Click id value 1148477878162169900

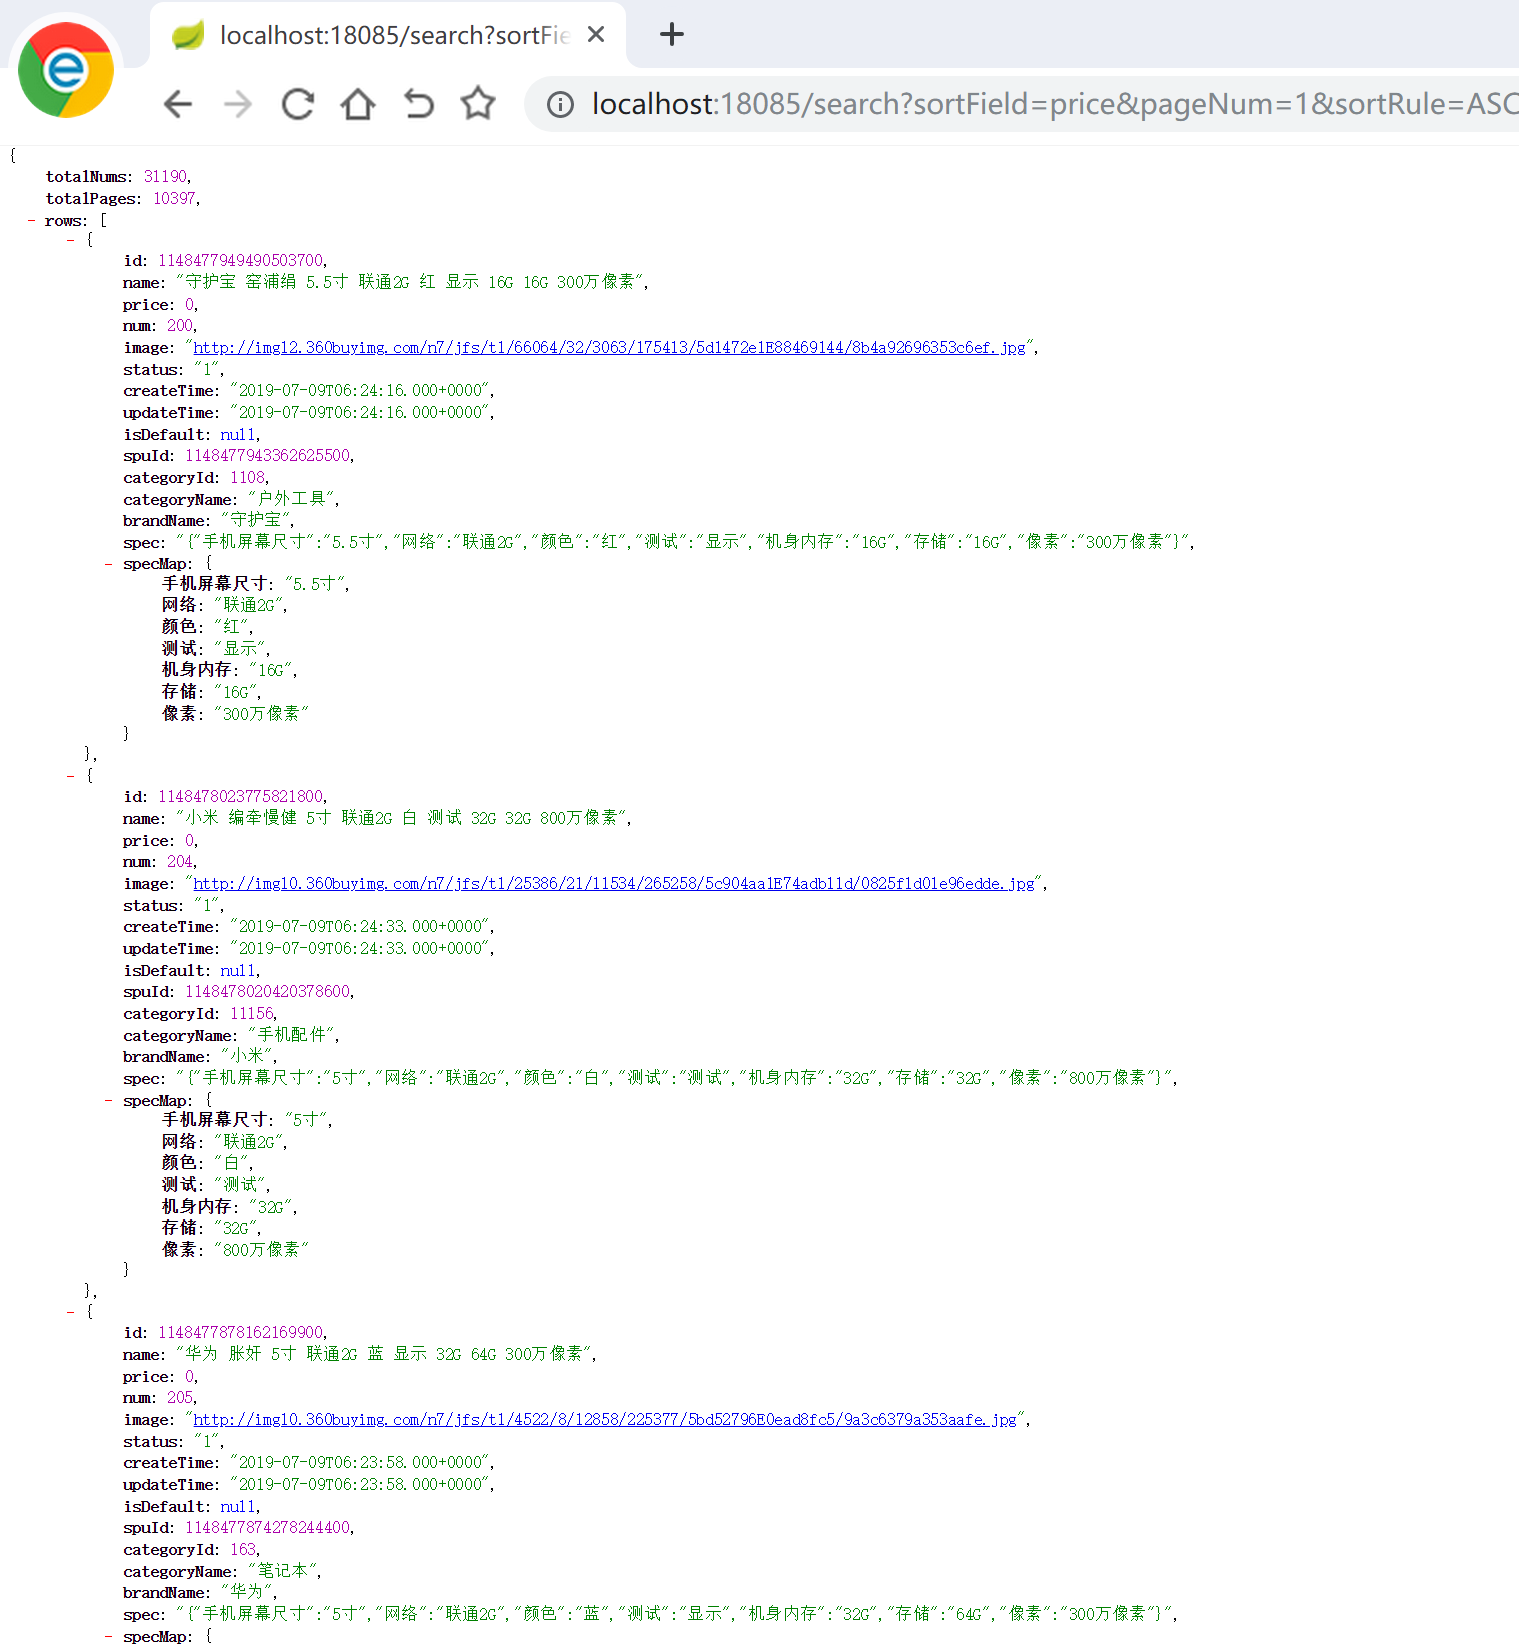240,1333
